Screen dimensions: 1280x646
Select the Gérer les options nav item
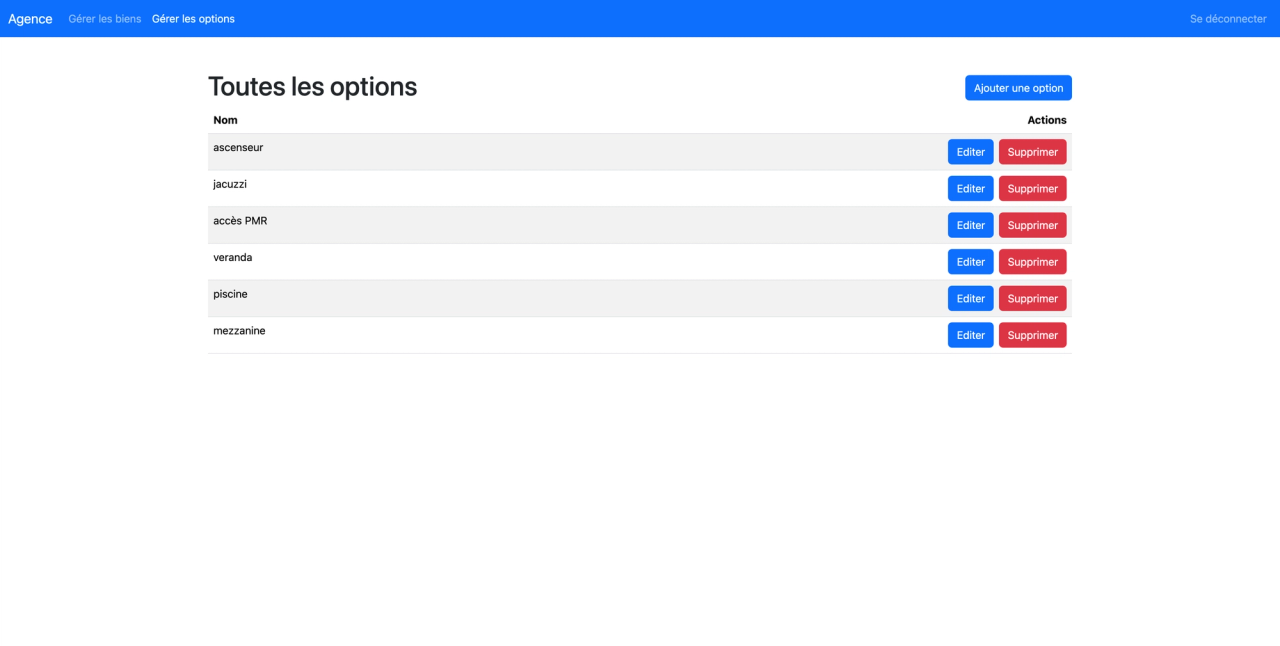tap(193, 19)
